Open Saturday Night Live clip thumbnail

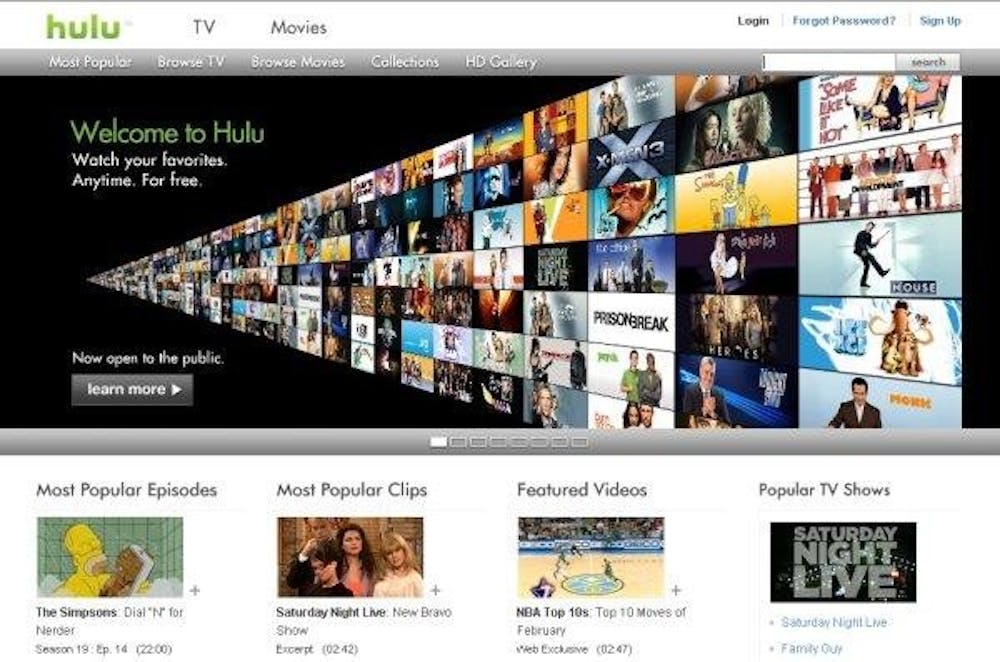pos(350,557)
